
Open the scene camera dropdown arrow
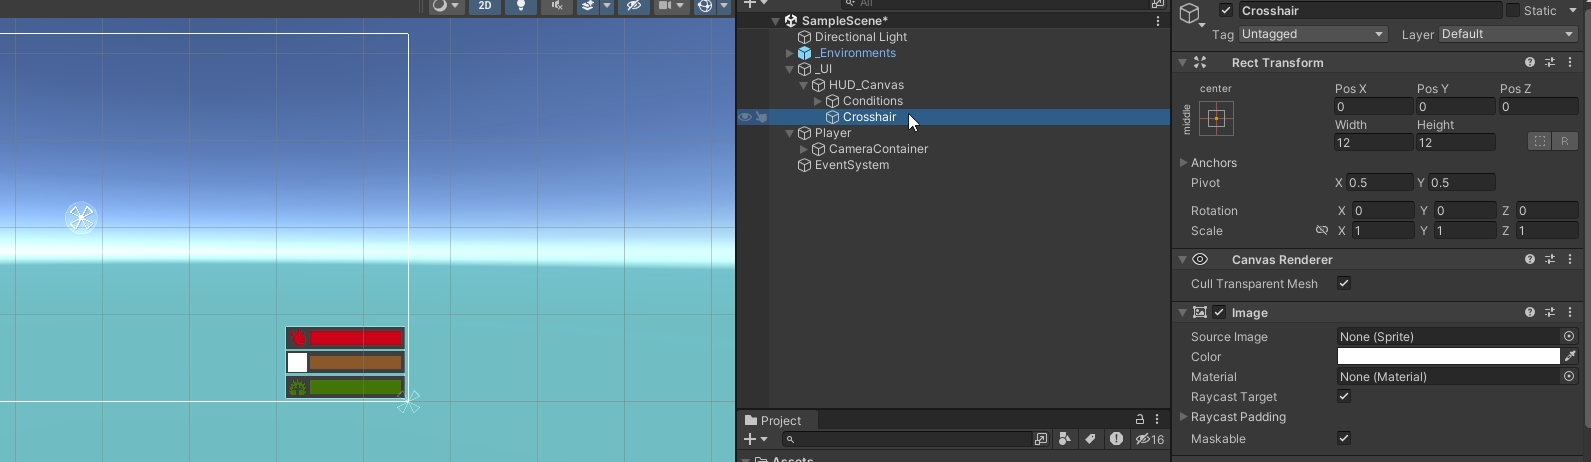[681, 6]
